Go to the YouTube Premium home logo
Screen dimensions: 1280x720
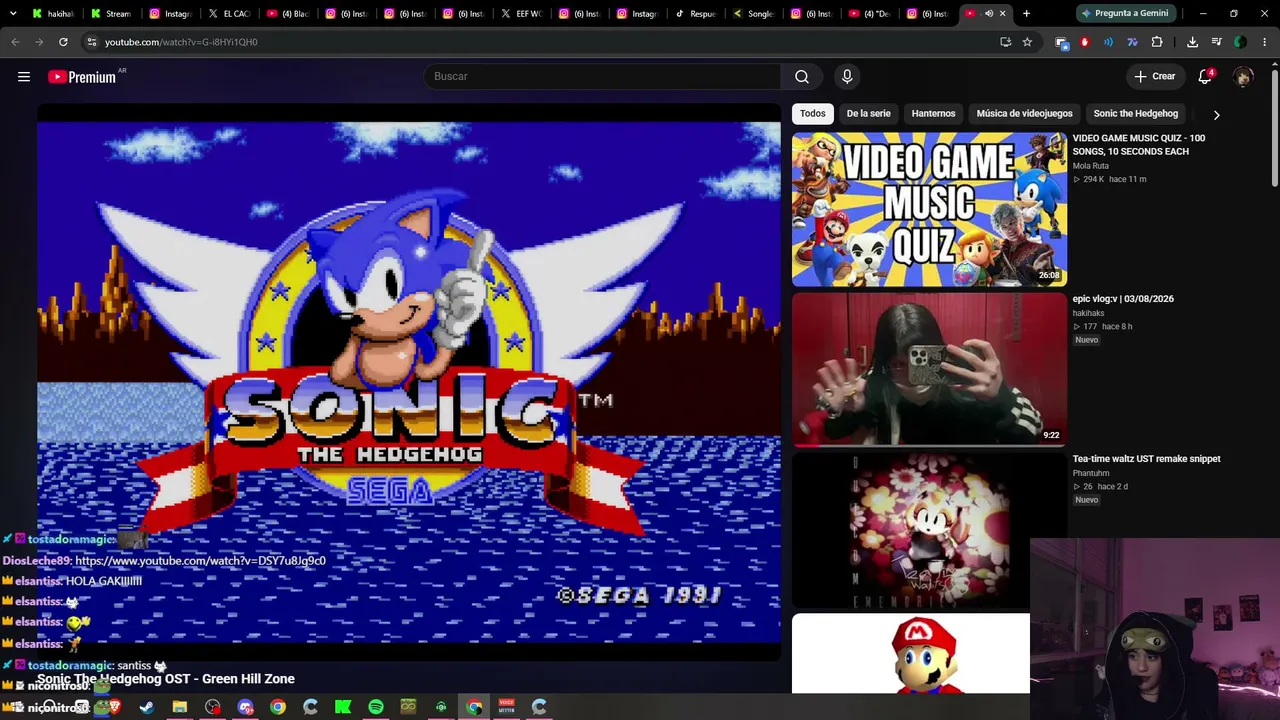tap(82, 77)
